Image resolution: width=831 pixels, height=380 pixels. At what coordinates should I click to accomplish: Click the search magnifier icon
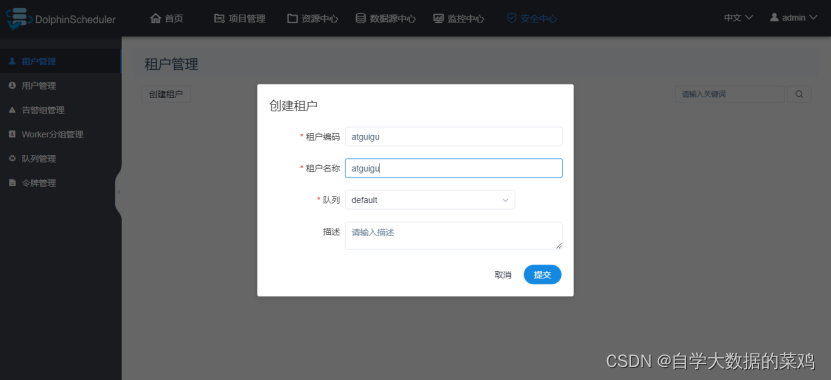(799, 94)
